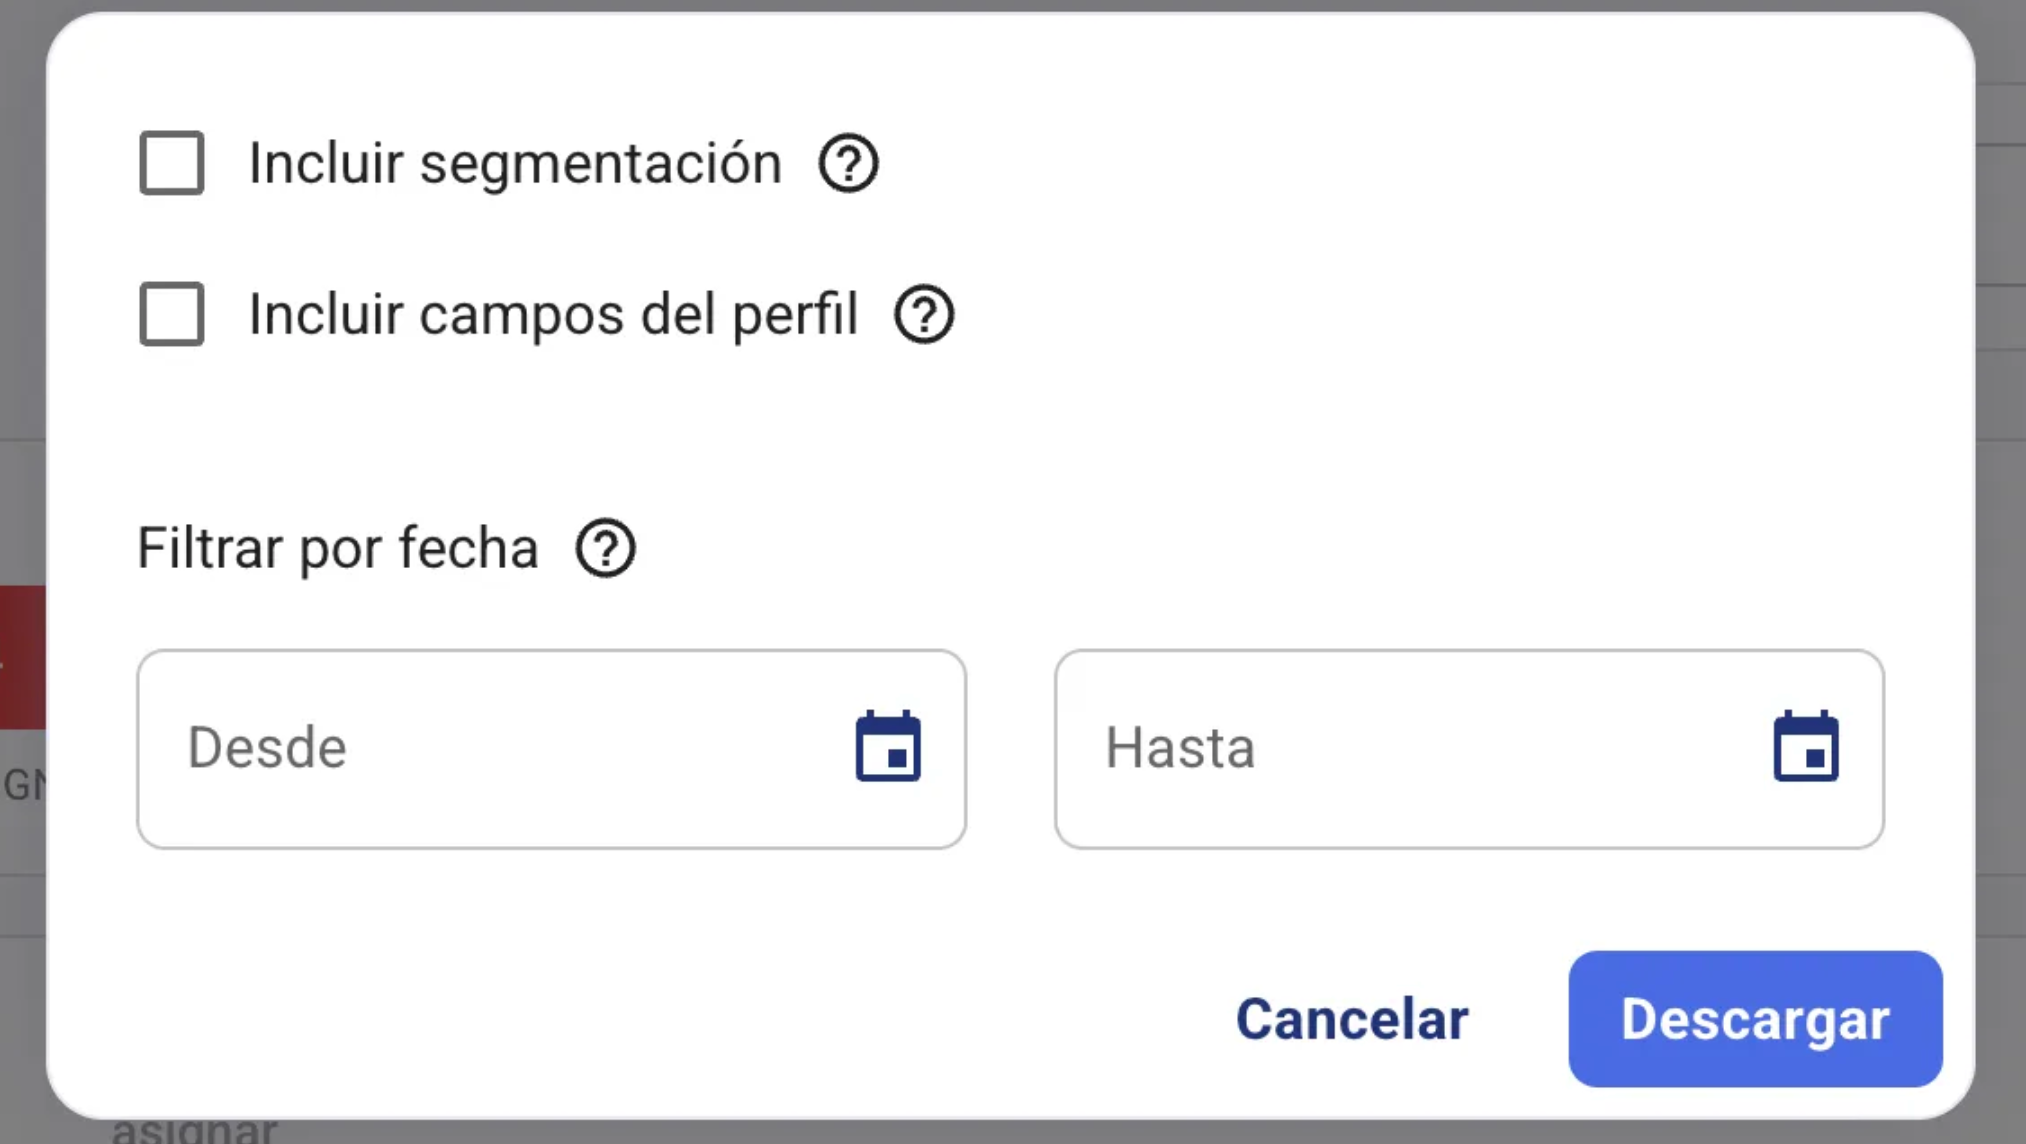
Task: Click the Hasta placeholder text
Action: click(1180, 748)
